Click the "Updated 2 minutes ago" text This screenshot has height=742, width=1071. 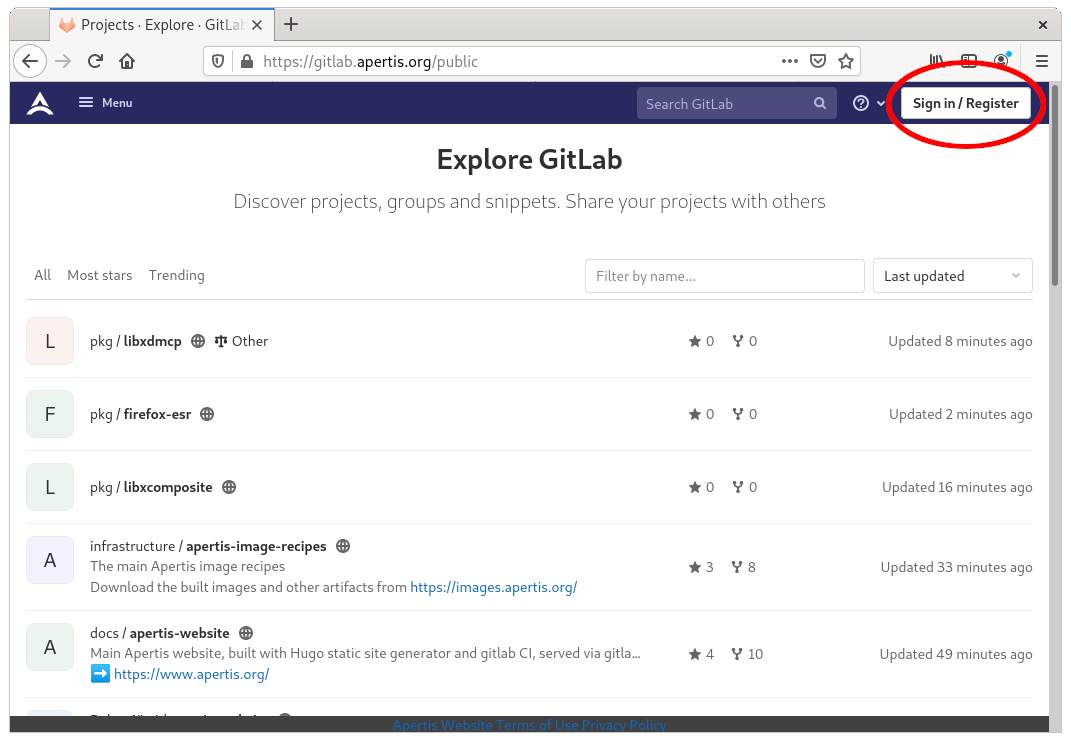point(961,414)
